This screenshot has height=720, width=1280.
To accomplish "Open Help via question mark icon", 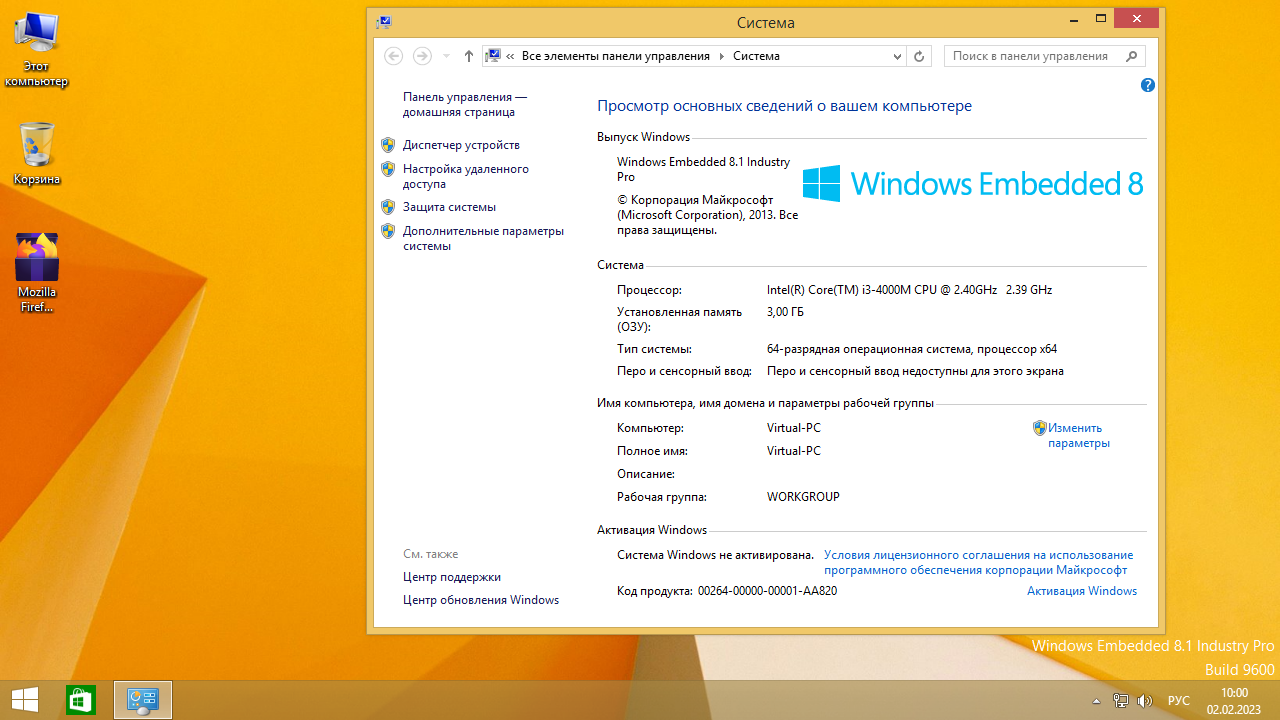I will click(x=1148, y=86).
